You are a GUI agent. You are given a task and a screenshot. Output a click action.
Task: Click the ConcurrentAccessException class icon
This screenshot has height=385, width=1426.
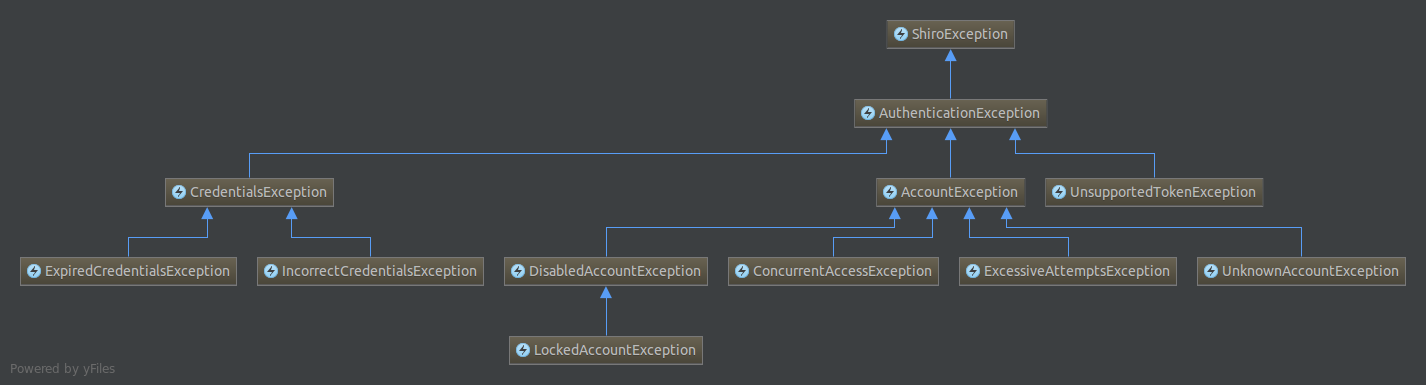coord(742,271)
